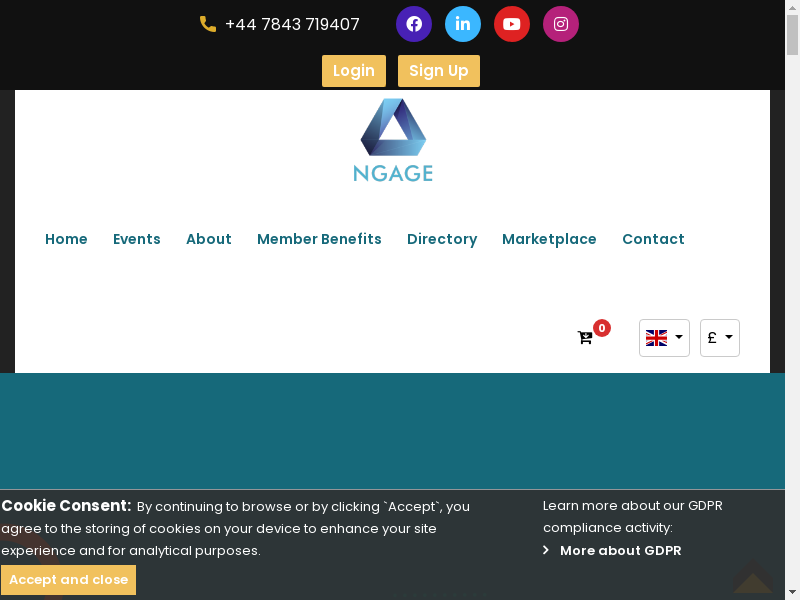This screenshot has width=800, height=600.
Task: Open the LinkedIn social icon
Action: 463,24
